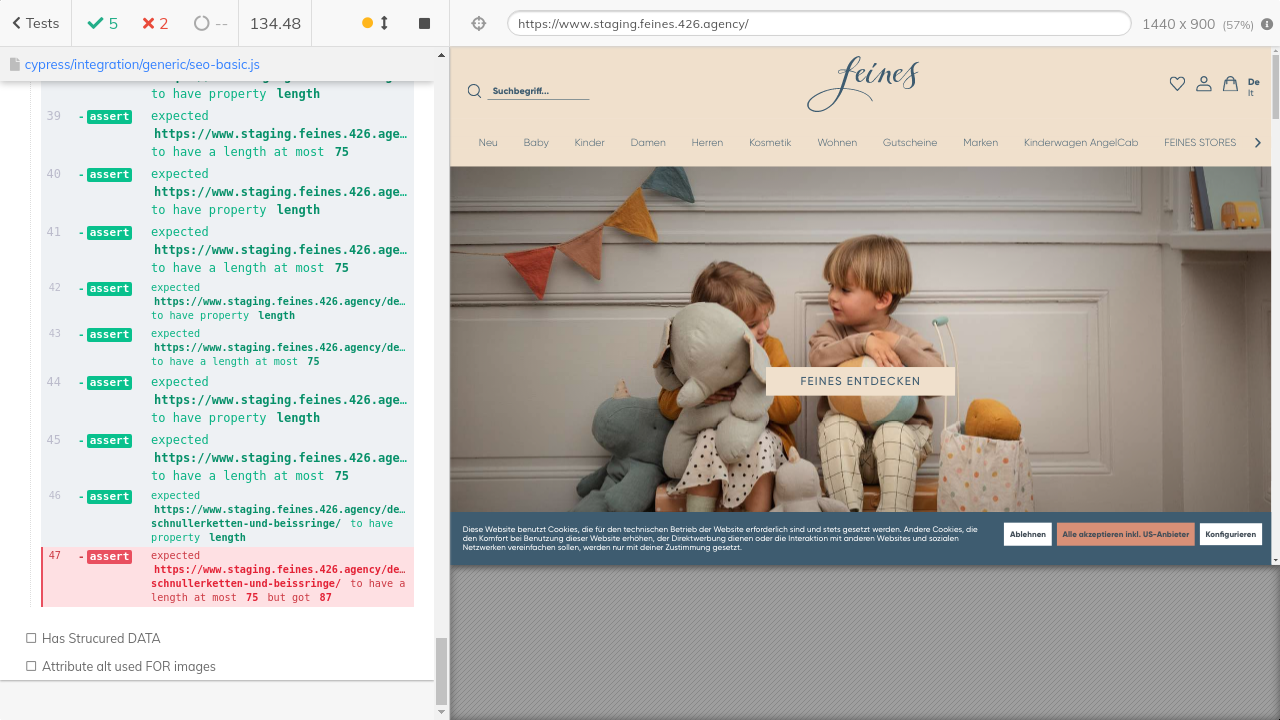Open the Kosmetik category menu

[770, 143]
